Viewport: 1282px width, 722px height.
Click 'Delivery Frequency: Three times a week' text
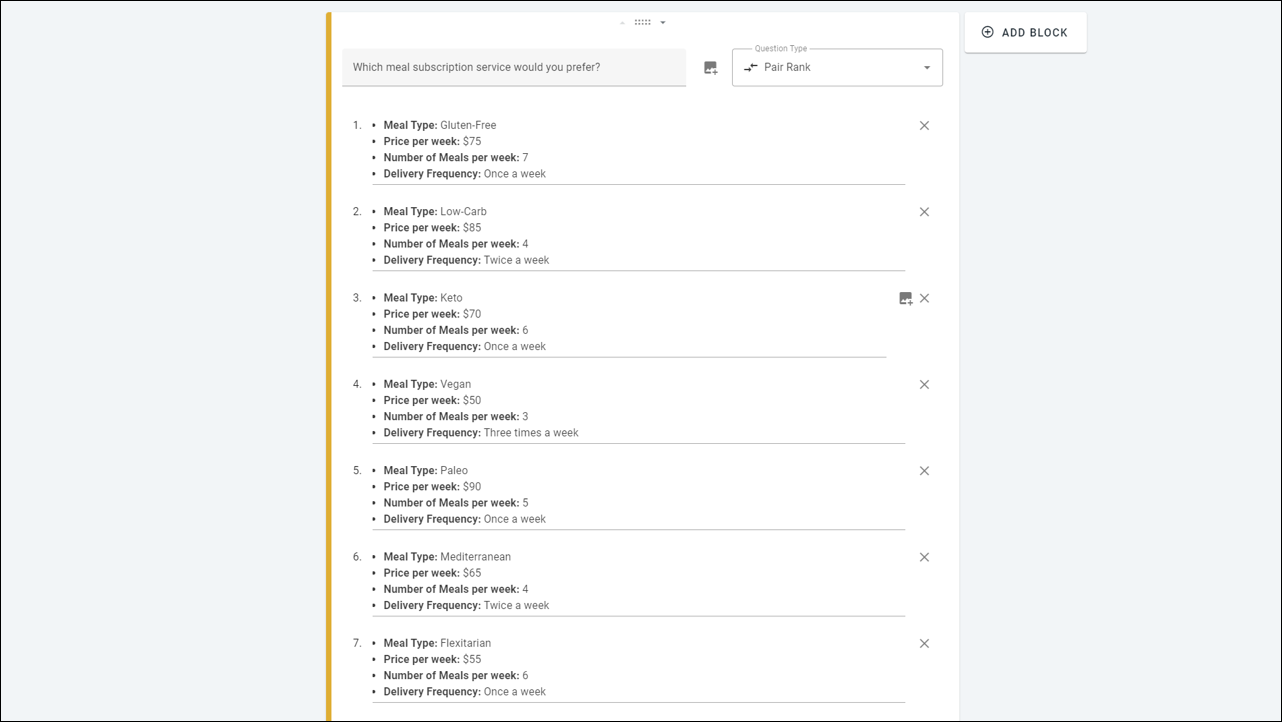[481, 433]
